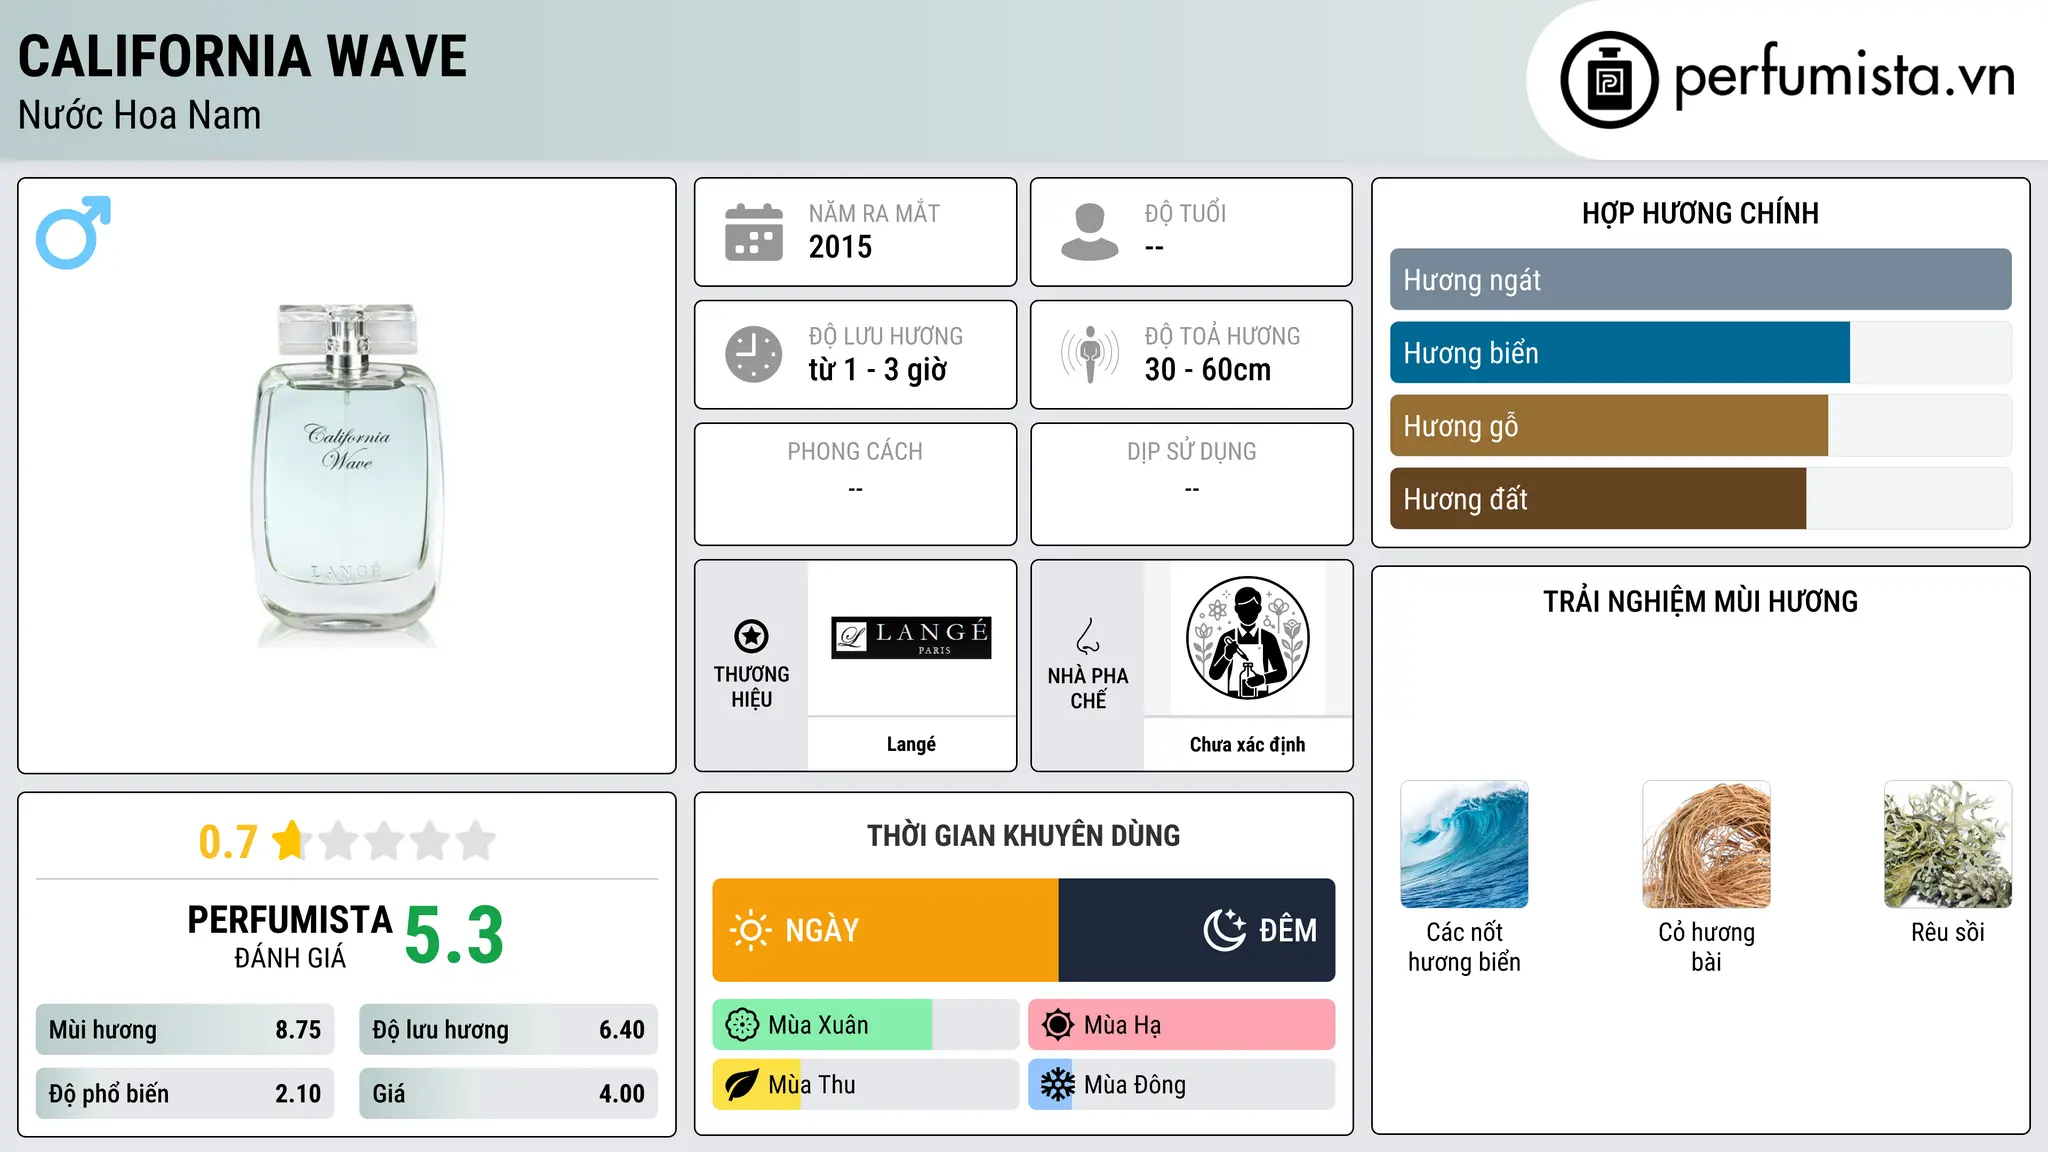Screen dimensions: 2048x1152
Task: Select the oakmoss note thumbnail
Action: click(x=1948, y=844)
